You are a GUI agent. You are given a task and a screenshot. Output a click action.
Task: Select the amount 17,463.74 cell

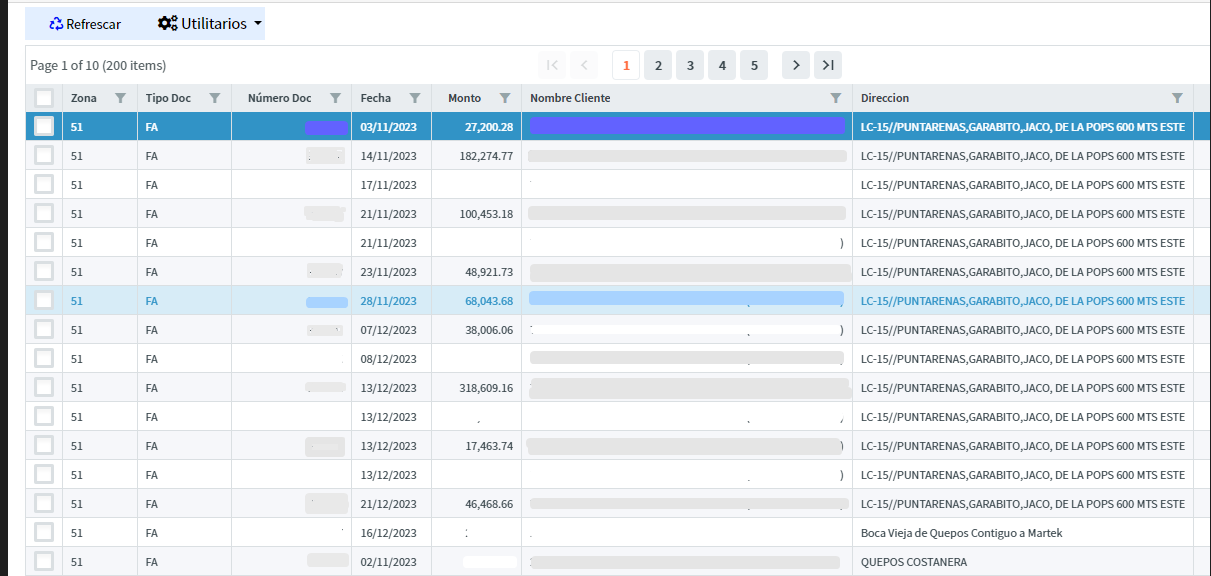click(x=476, y=446)
